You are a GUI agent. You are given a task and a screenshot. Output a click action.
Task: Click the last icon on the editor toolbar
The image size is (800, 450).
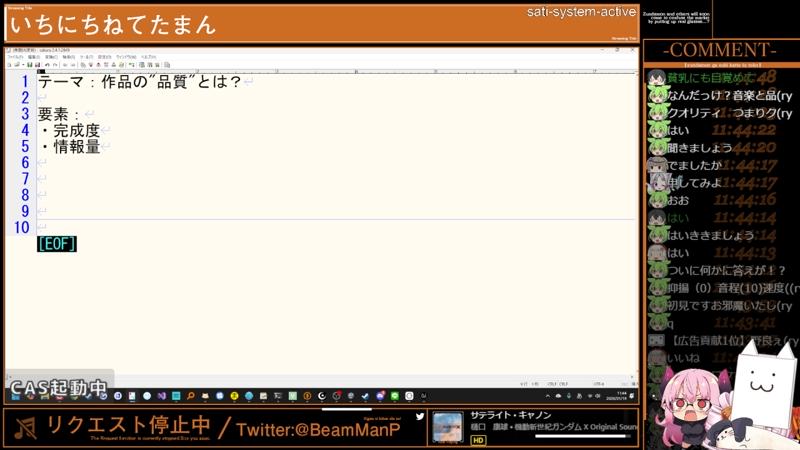(x=167, y=65)
